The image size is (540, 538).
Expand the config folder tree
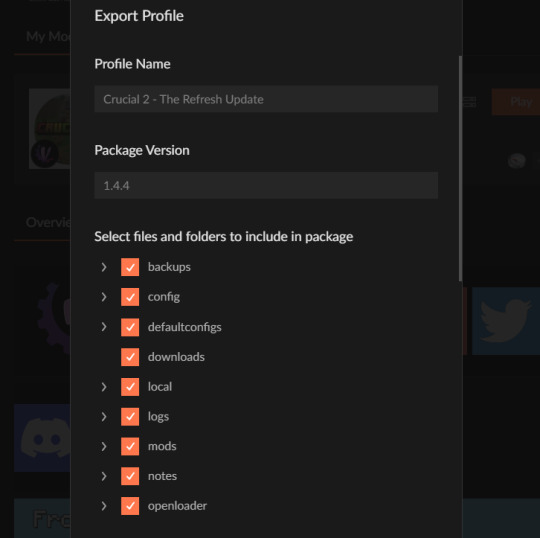pyautogui.click(x=104, y=297)
